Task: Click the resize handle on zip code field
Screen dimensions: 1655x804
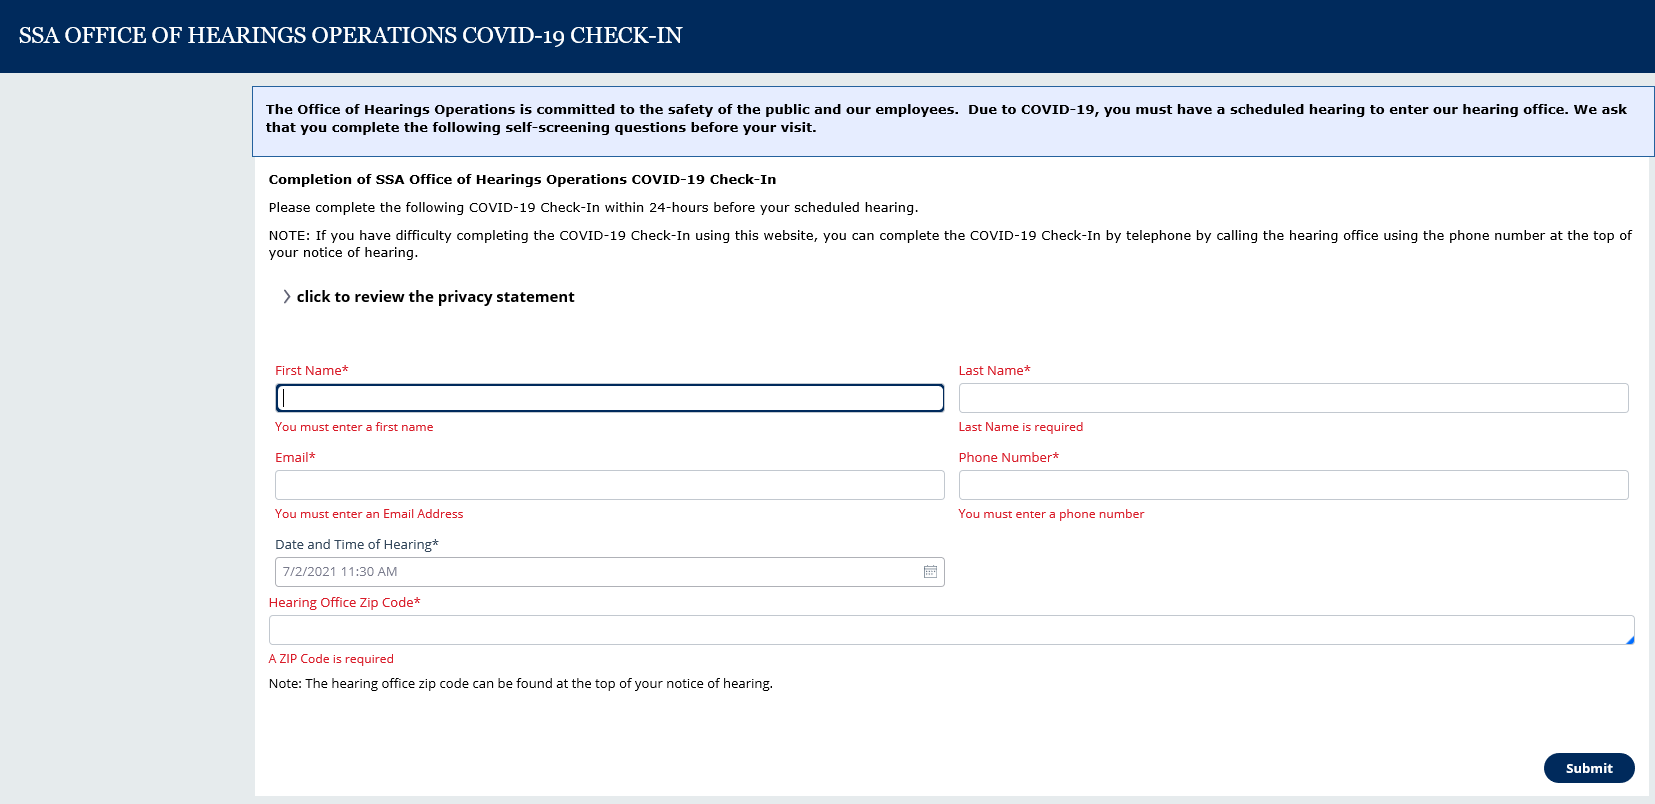Action: (x=1630, y=640)
